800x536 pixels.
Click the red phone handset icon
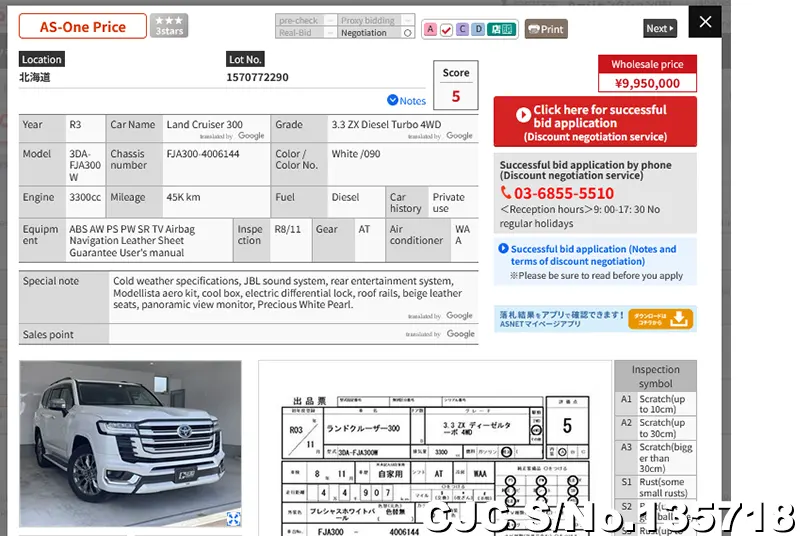pos(506,192)
